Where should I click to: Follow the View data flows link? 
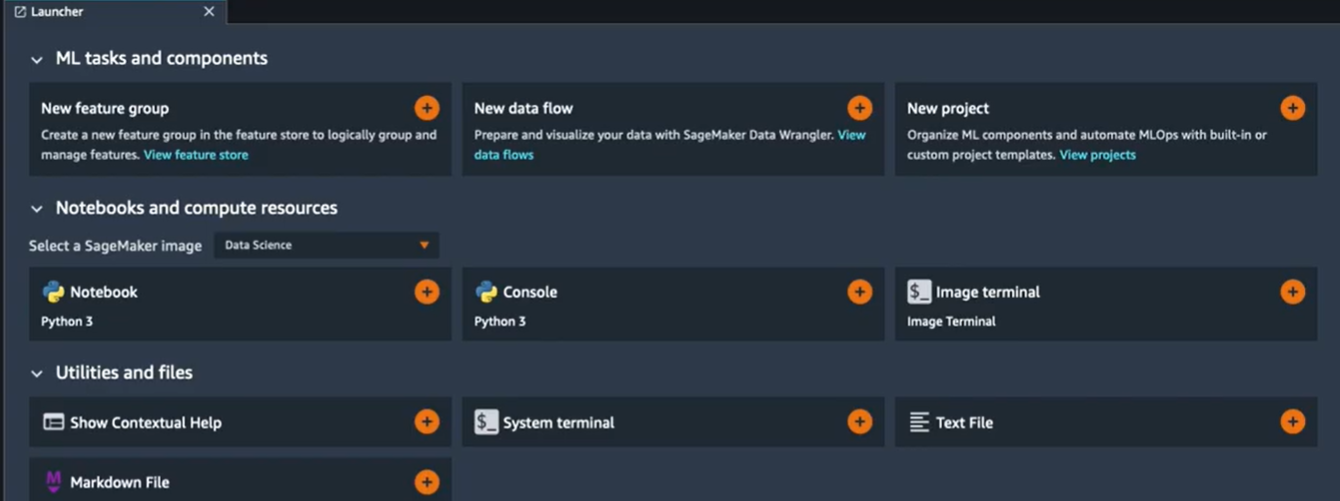tap(503, 155)
